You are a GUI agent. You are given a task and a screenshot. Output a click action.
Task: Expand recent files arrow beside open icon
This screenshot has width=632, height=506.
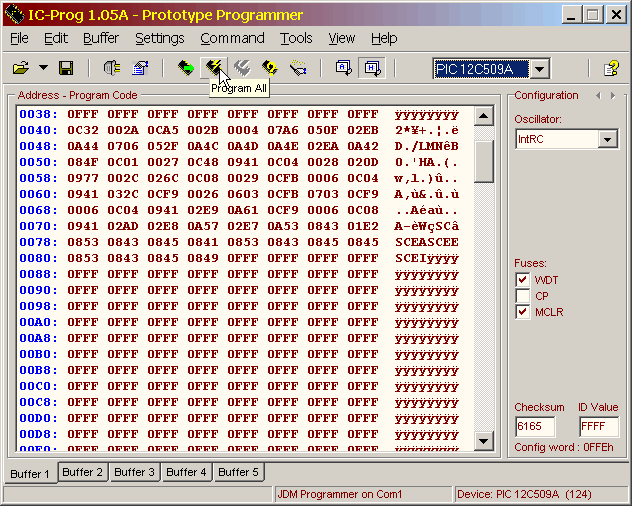click(x=43, y=68)
